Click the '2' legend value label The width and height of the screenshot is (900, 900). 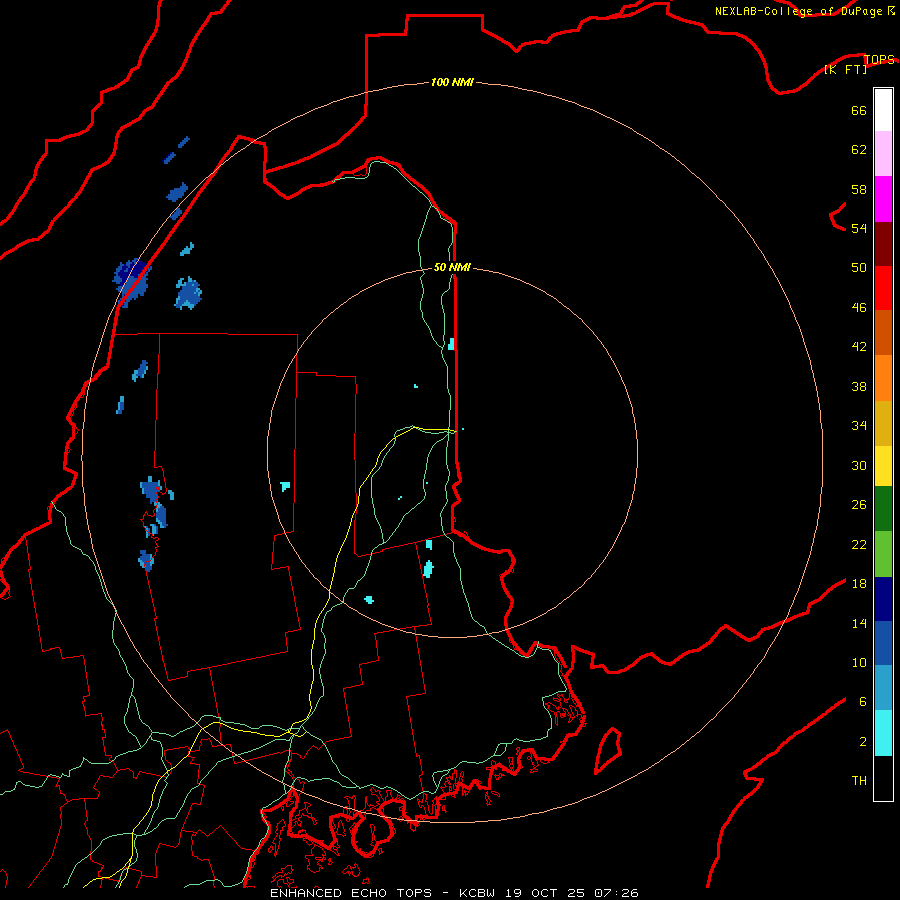click(863, 742)
